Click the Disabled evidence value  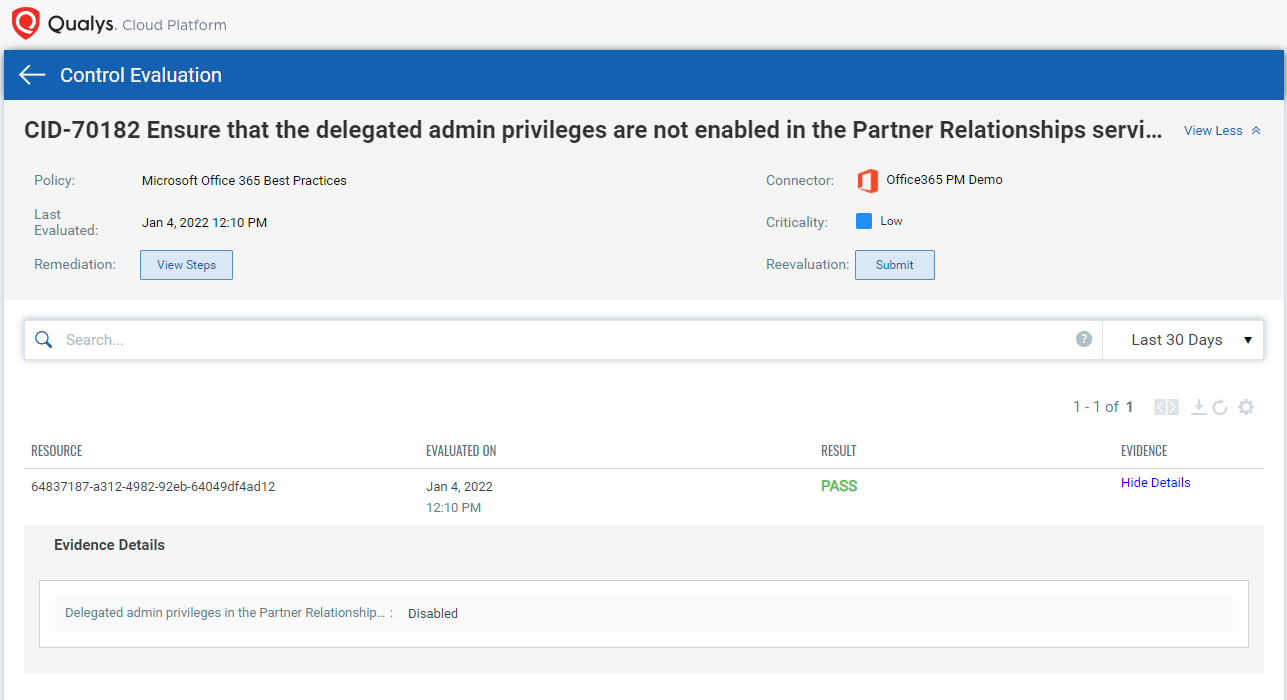click(433, 614)
